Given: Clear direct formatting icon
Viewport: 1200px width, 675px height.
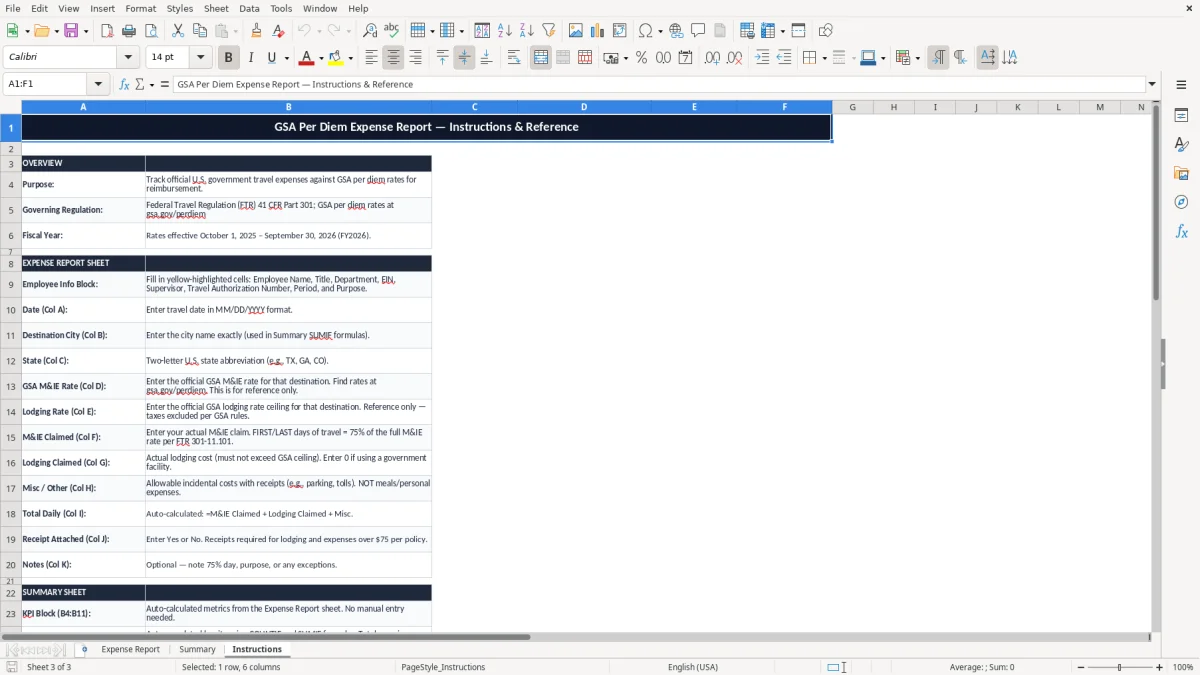Looking at the screenshot, I should click(278, 31).
